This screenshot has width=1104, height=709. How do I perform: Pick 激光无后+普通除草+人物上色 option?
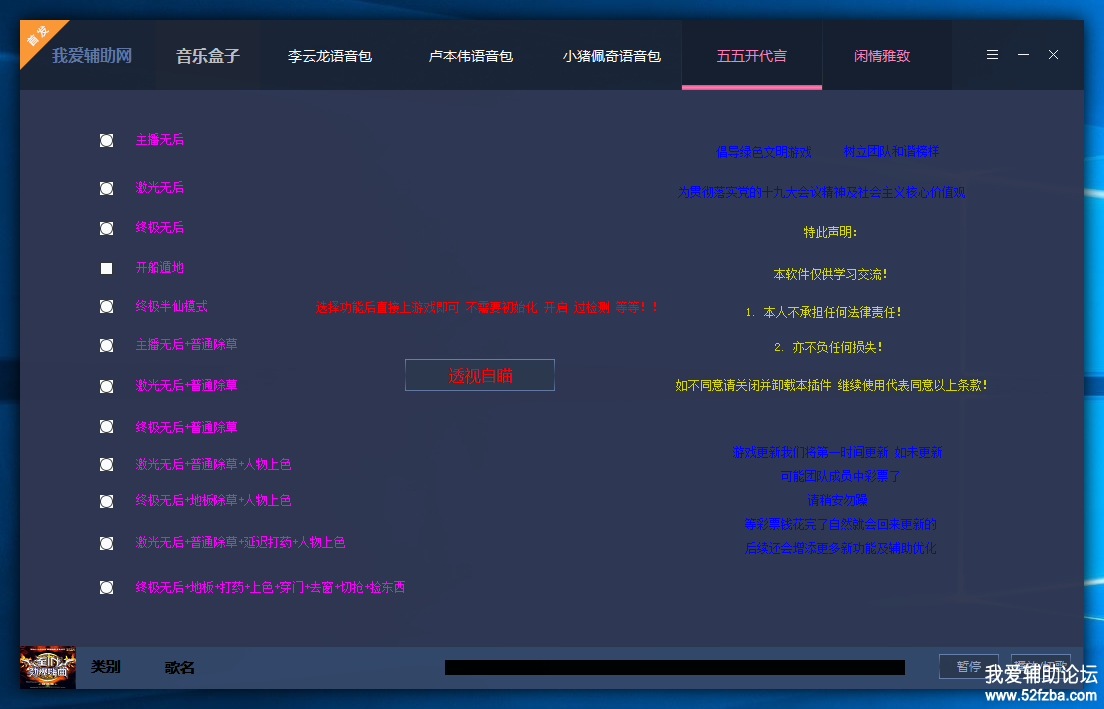pyautogui.click(x=106, y=465)
